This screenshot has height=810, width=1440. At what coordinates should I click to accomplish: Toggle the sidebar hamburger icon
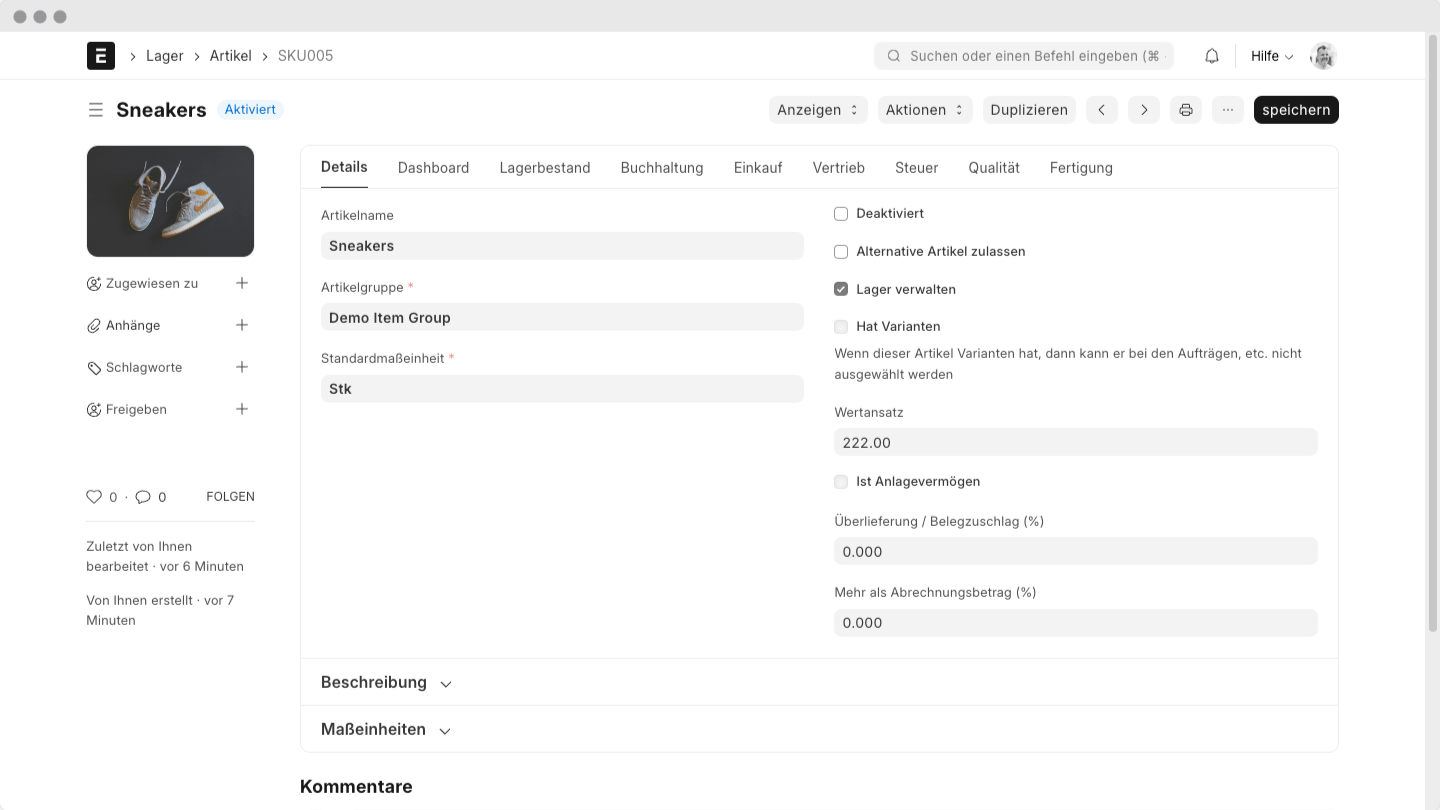coord(96,110)
